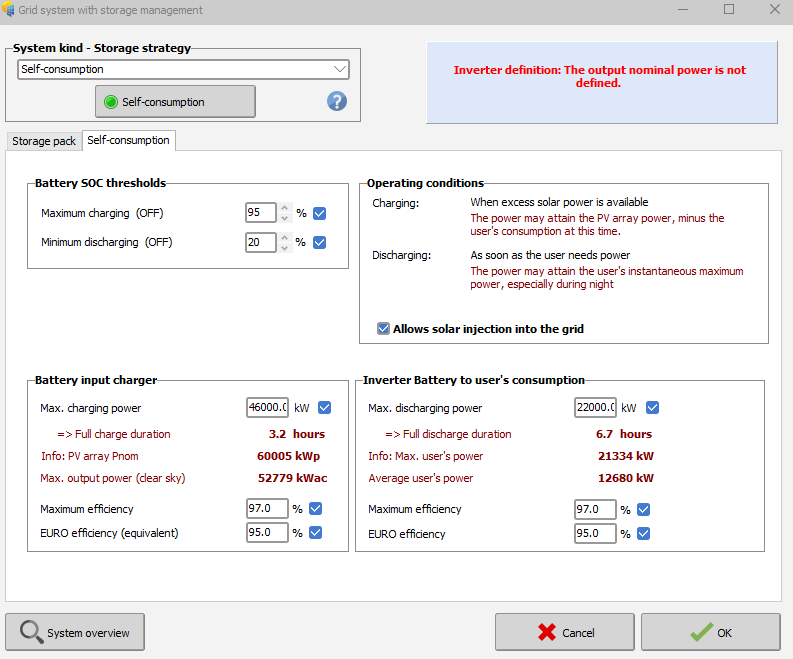Confirm with the green OK button
The image size is (793, 659).
point(711,632)
